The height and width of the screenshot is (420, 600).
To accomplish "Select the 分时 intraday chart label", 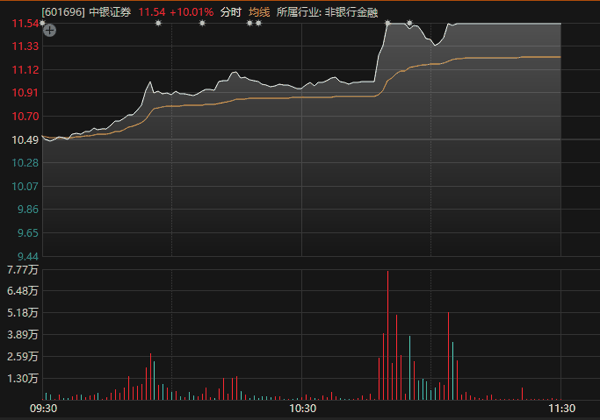I will point(231,12).
